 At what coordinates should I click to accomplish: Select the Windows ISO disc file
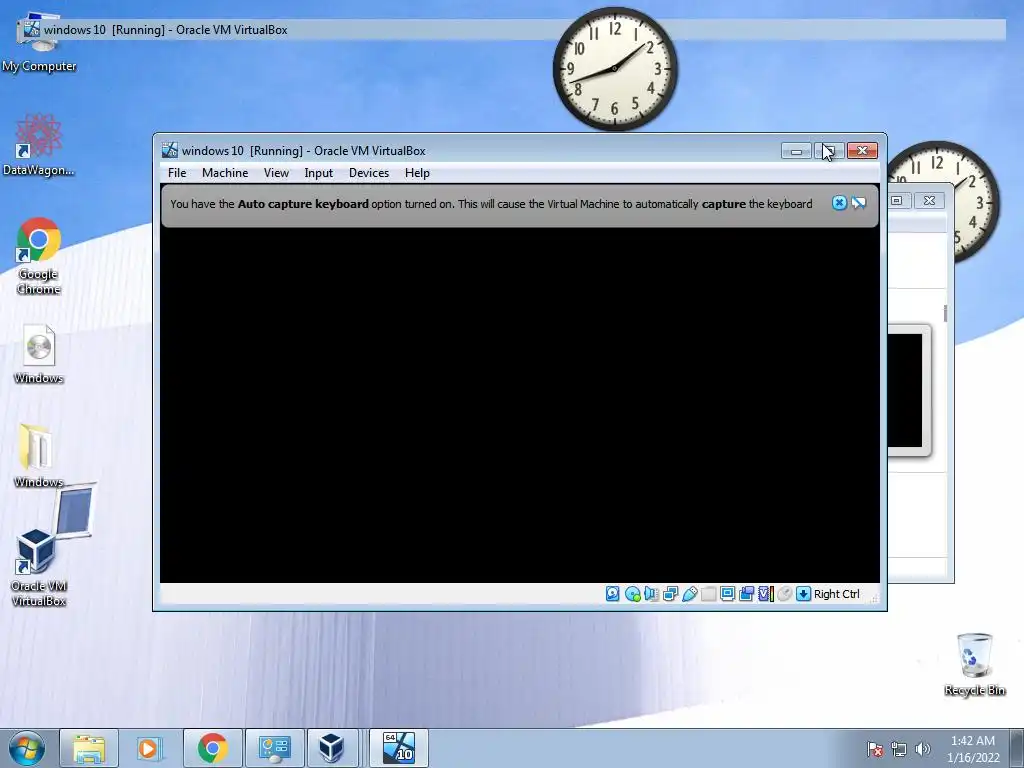pyautogui.click(x=39, y=354)
